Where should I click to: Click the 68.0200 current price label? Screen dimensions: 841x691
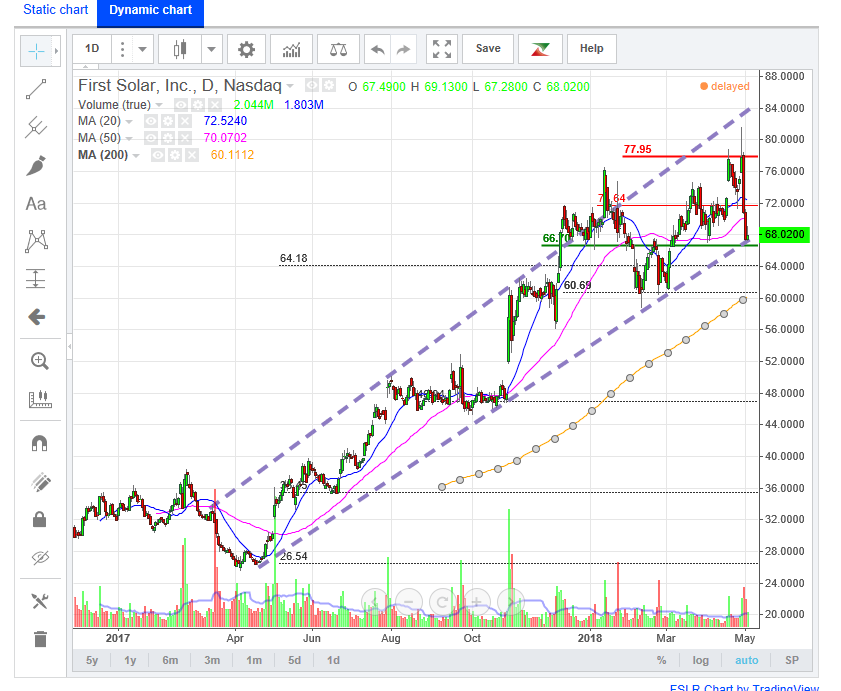[x=785, y=234]
